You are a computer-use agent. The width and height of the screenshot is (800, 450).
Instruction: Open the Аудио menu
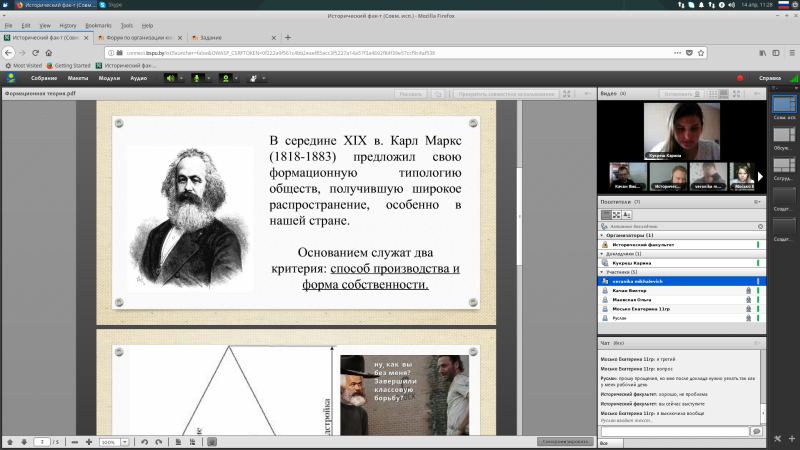[x=138, y=78]
